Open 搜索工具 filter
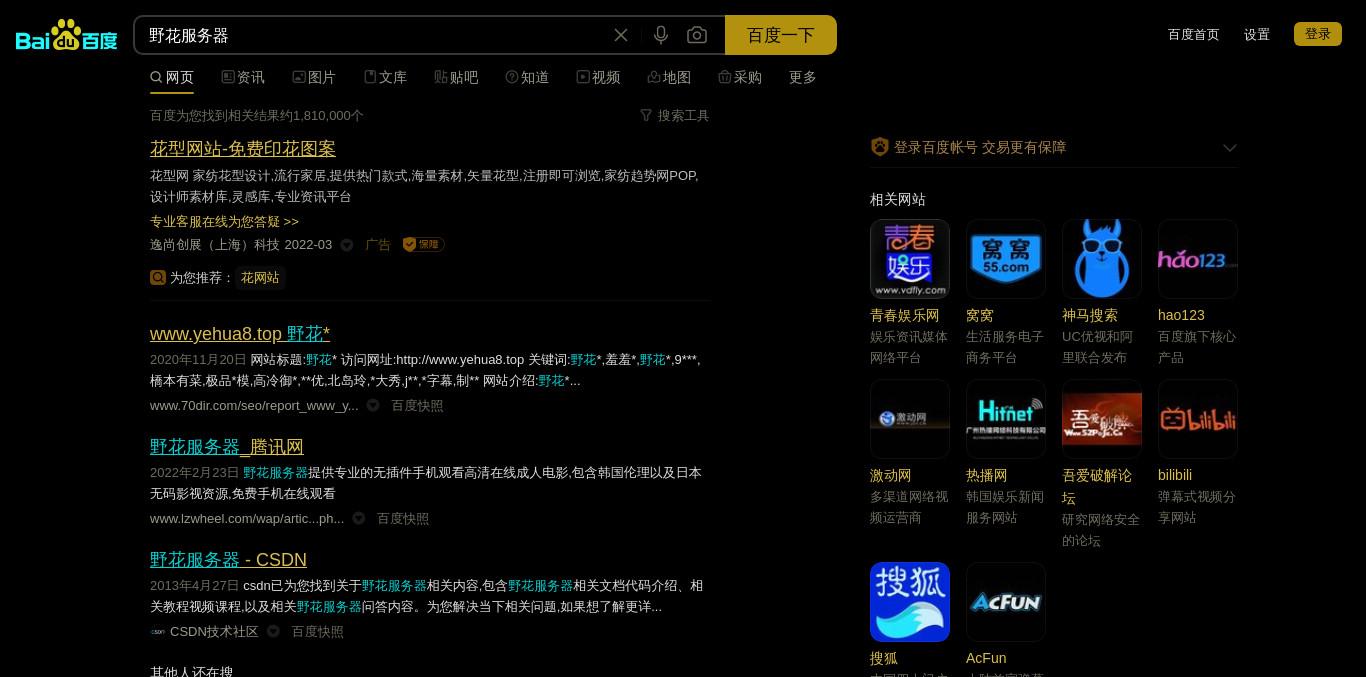This screenshot has width=1366, height=677. [675, 115]
